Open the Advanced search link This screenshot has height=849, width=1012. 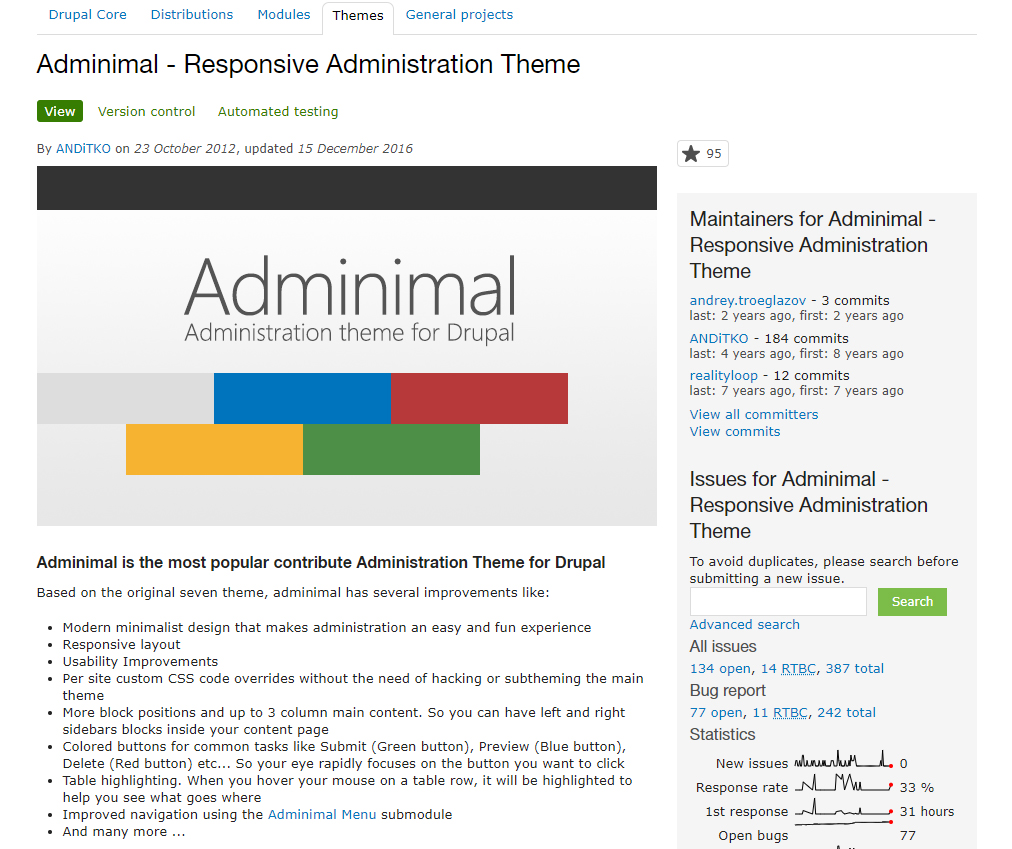point(744,625)
